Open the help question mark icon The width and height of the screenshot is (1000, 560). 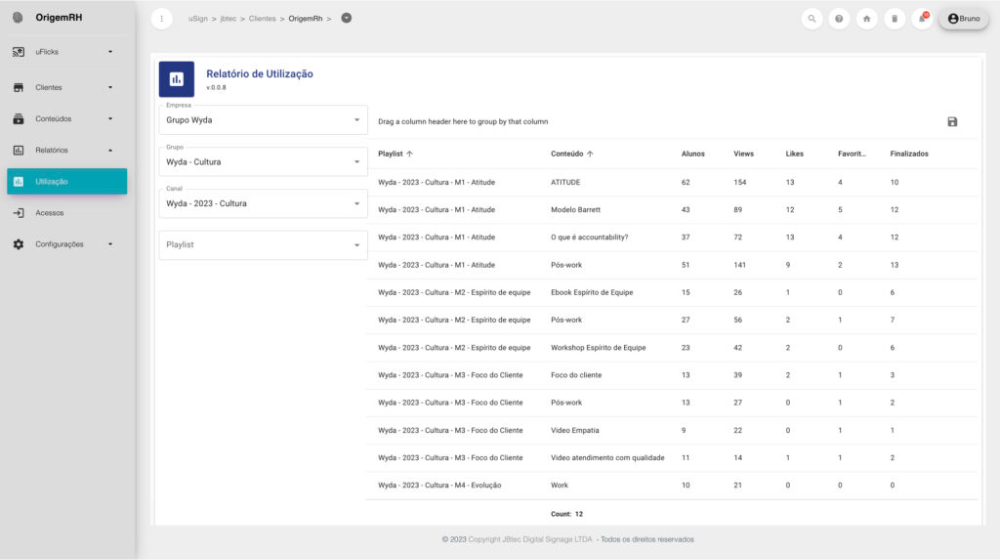(x=839, y=19)
